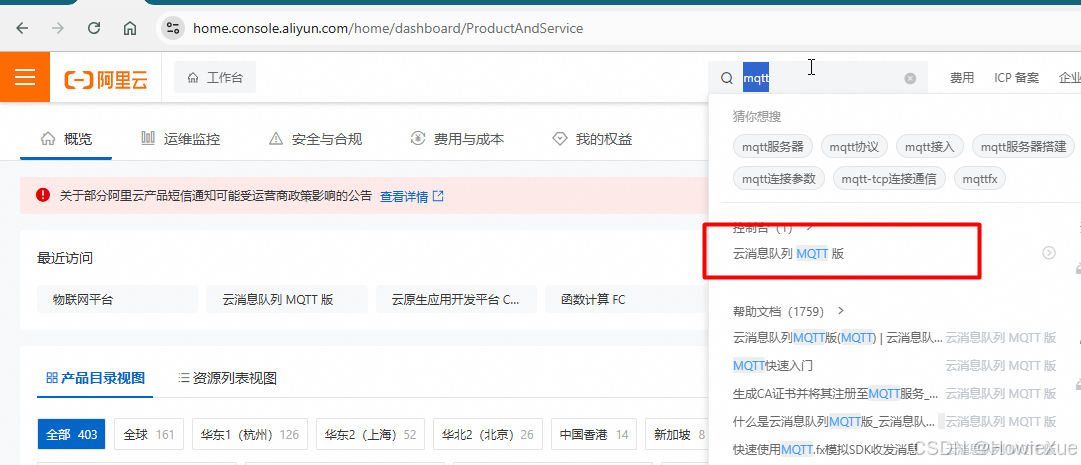Select suggestion mqtt-tcp连接通信
1081x465 pixels.
coord(889,179)
